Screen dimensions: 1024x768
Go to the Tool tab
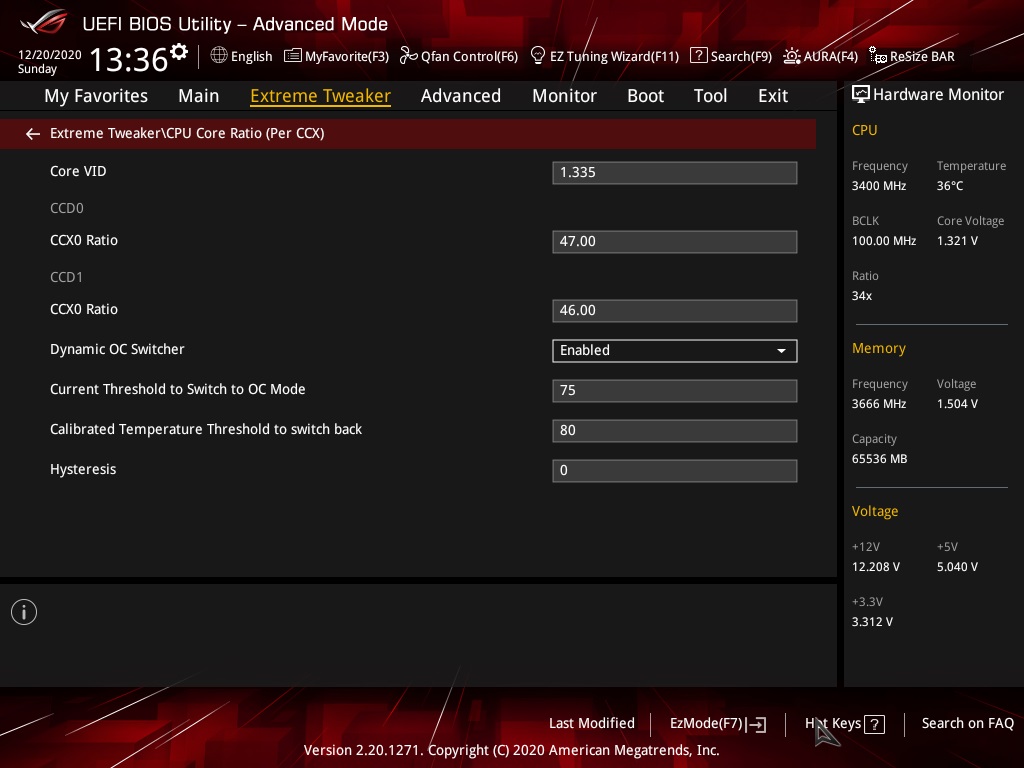tap(711, 96)
